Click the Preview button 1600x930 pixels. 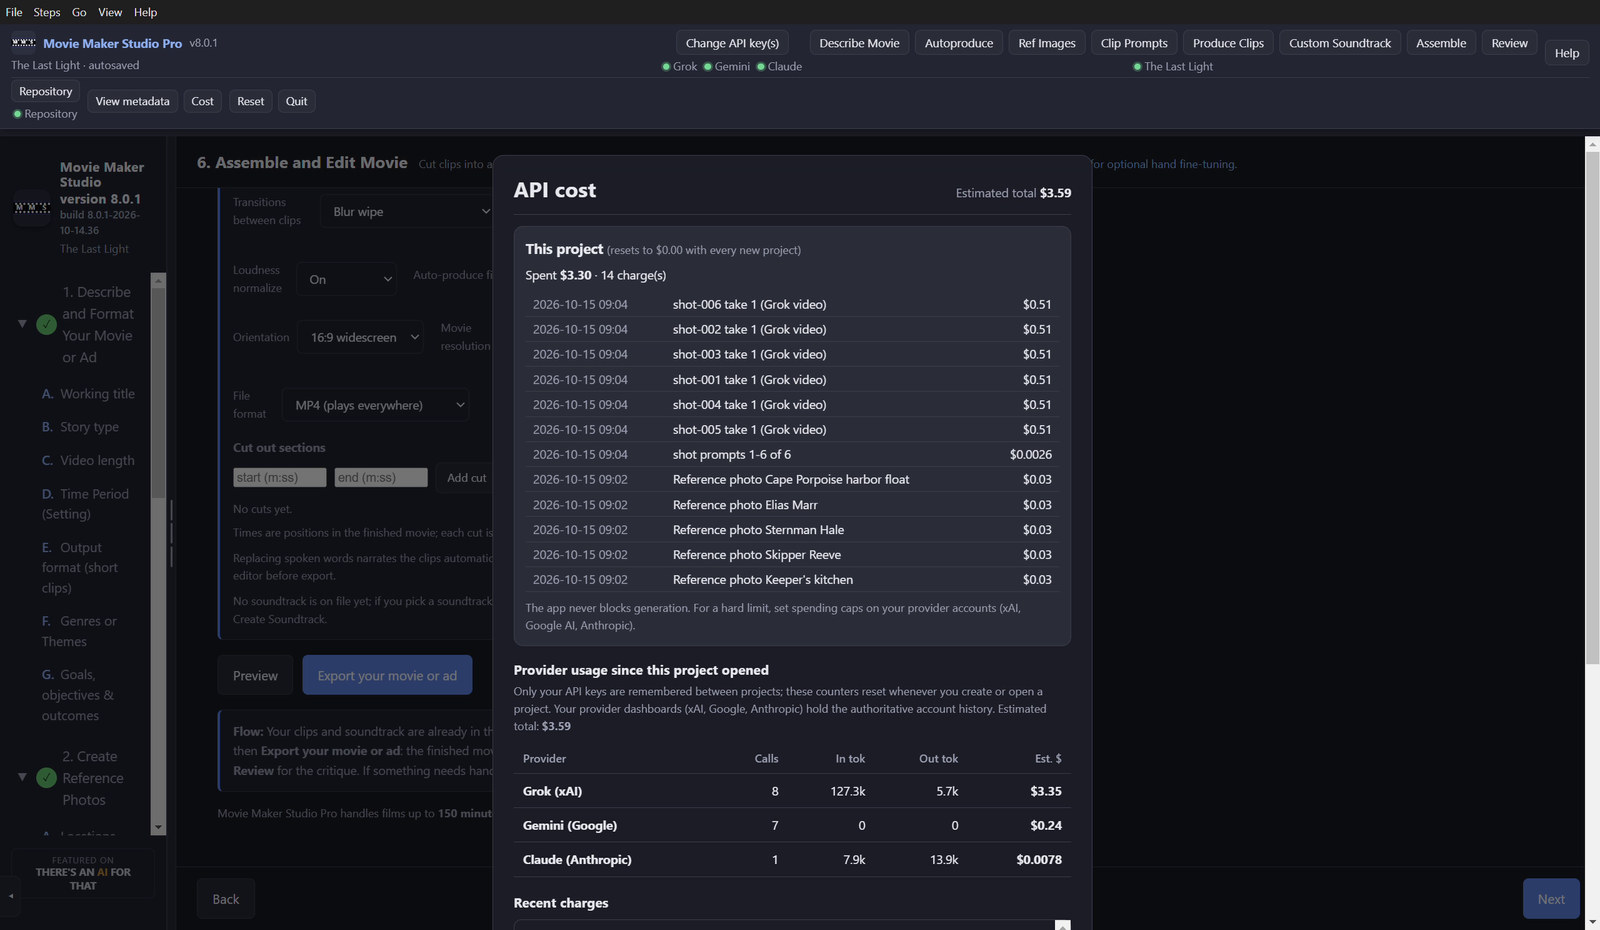click(x=255, y=676)
